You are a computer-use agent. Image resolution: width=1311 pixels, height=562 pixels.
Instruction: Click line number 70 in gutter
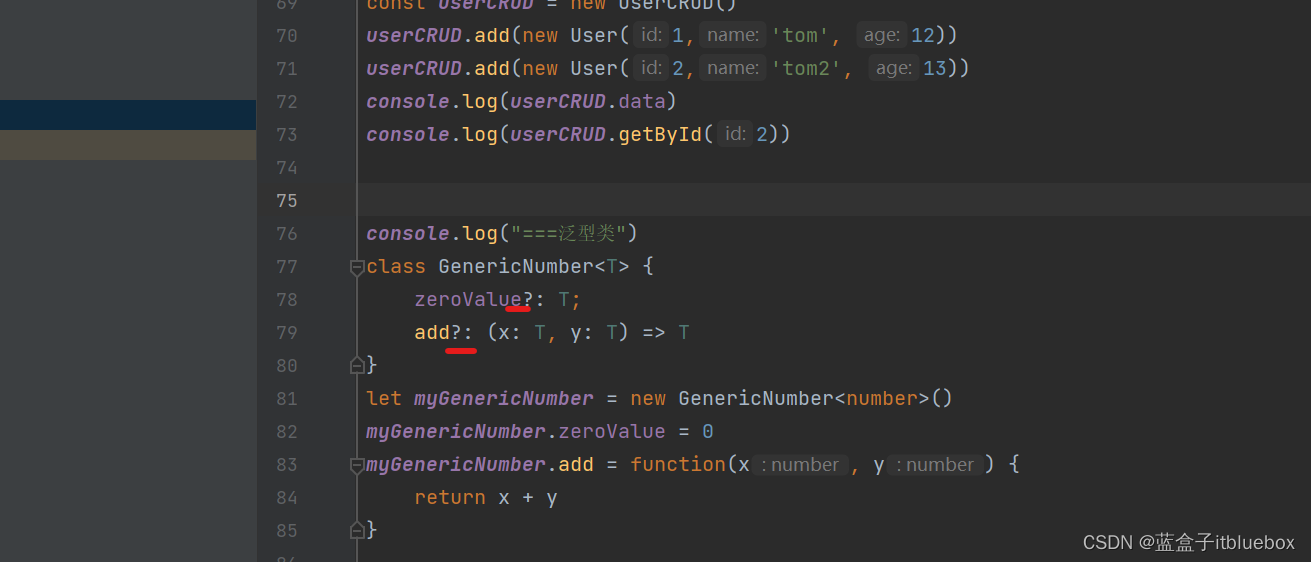coord(286,36)
